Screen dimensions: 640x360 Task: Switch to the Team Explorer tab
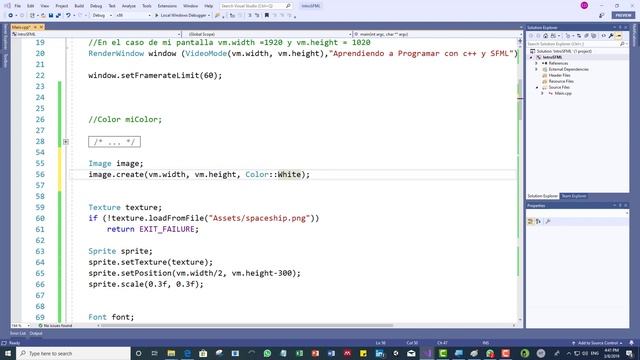point(573,196)
